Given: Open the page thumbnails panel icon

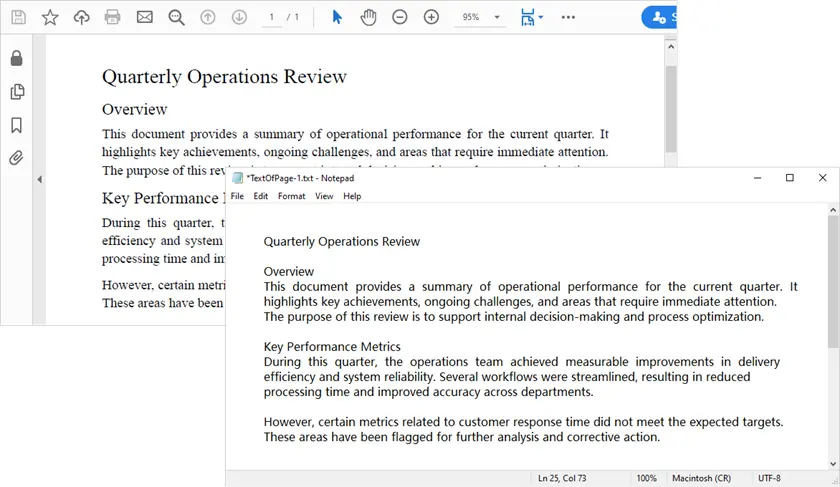Looking at the screenshot, I should pos(17,92).
